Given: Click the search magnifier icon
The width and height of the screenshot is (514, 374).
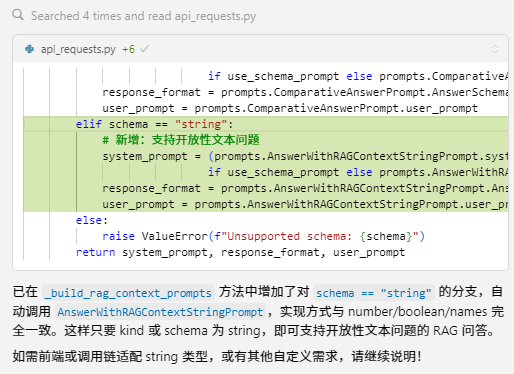Looking at the screenshot, I should pos(18,15).
